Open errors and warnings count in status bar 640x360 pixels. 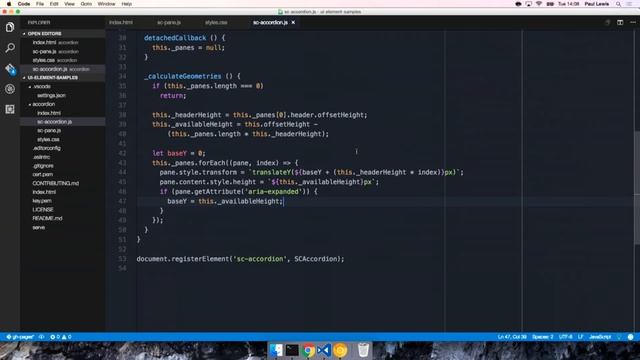[60, 337]
